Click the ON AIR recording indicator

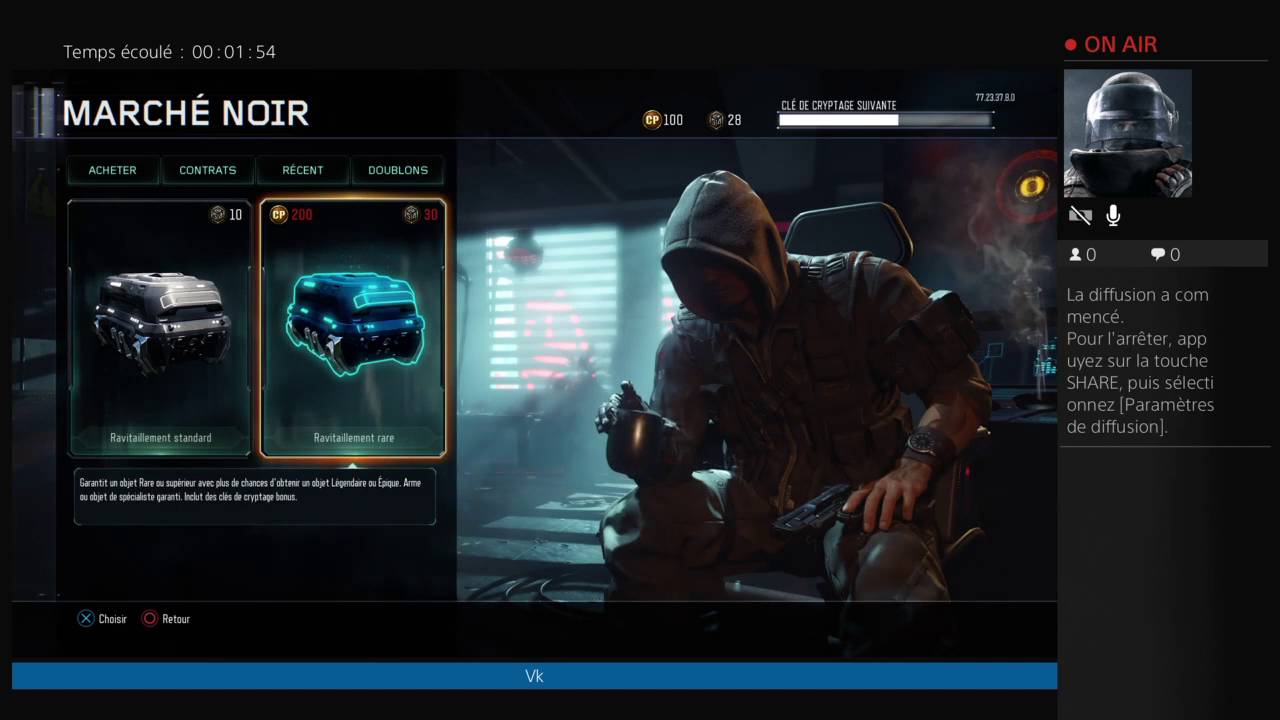tap(1111, 45)
